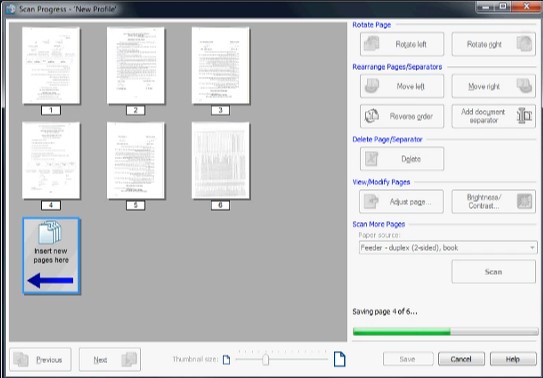The image size is (543, 378).
Task: Click the Rotate left button
Action: 402,44
